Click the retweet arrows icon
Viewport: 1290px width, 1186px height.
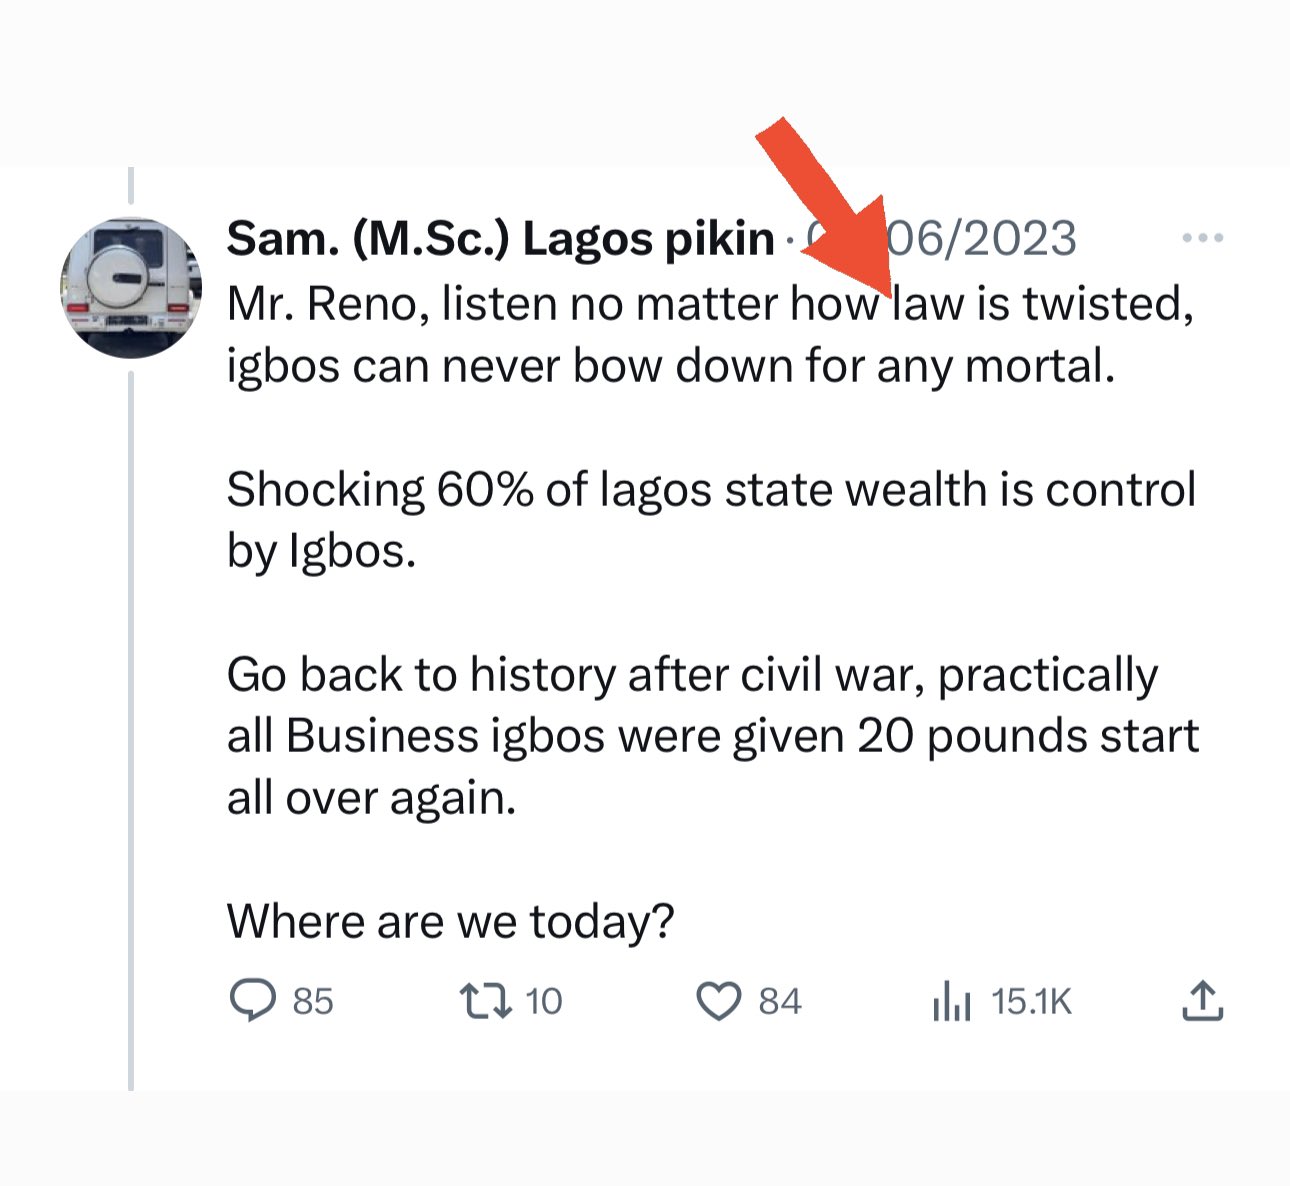click(485, 1000)
